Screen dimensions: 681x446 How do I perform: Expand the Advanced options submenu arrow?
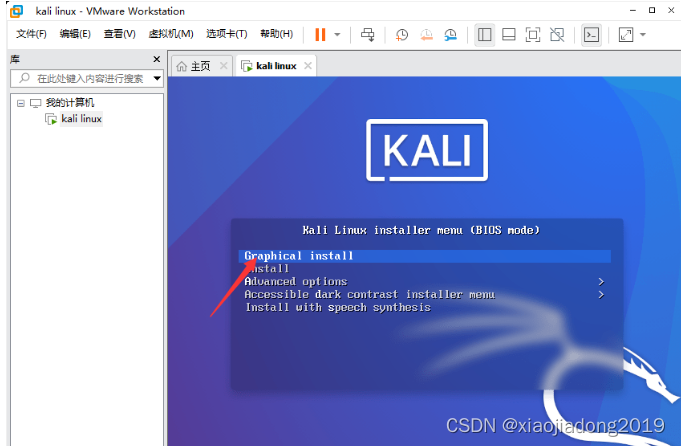[601, 282]
